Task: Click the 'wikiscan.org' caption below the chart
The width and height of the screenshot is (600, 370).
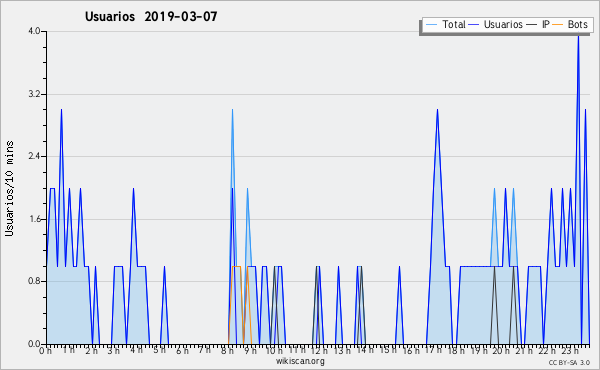Action: 300,361
